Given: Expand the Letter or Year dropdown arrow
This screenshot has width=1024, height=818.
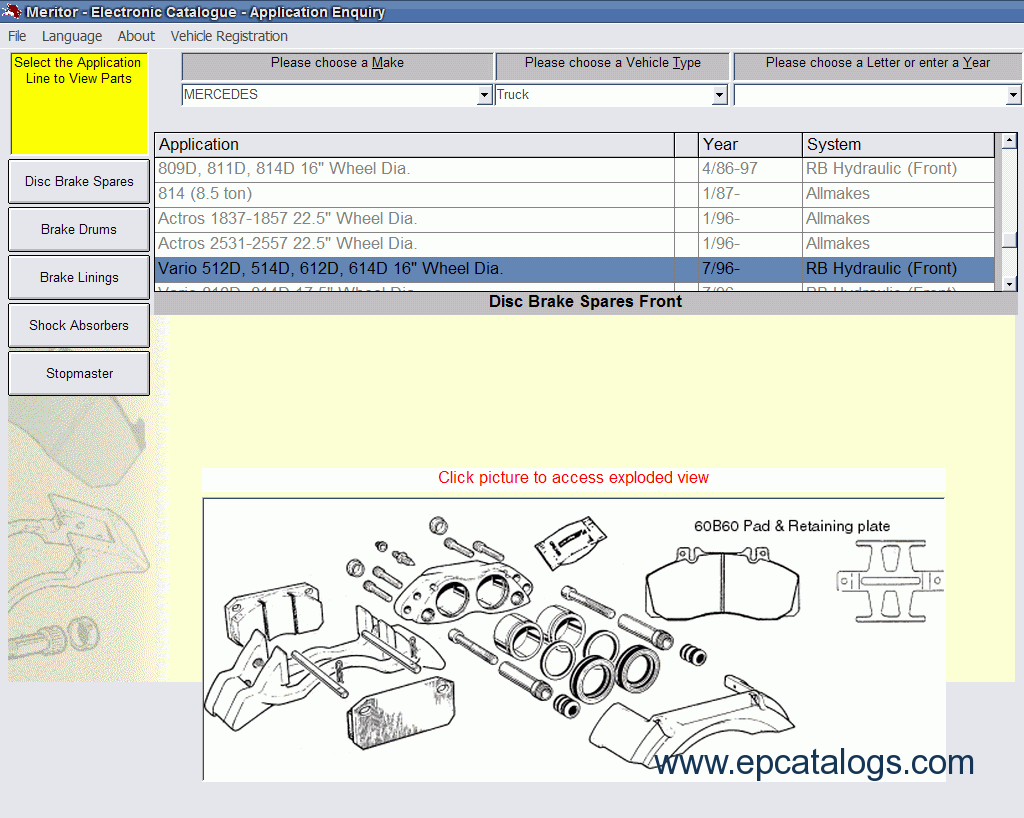Looking at the screenshot, I should pos(1013,95).
